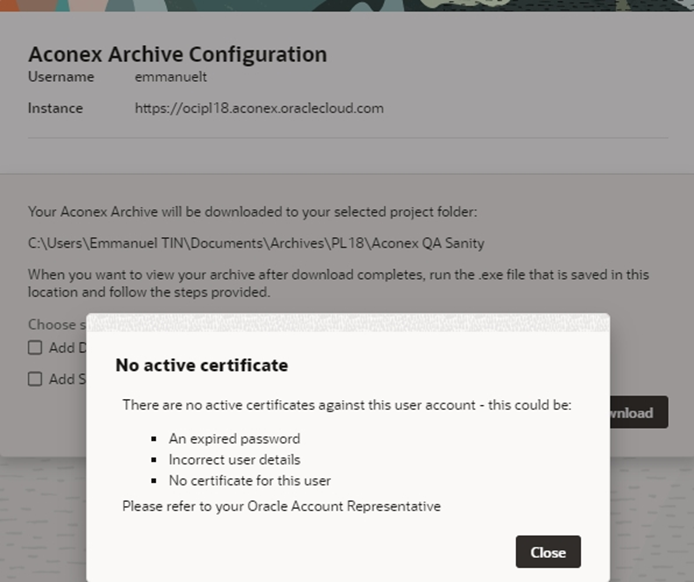Click 'Your Aconex Archive will be downloaded' text
Image resolution: width=694 pixels, height=582 pixels.
[253, 212]
